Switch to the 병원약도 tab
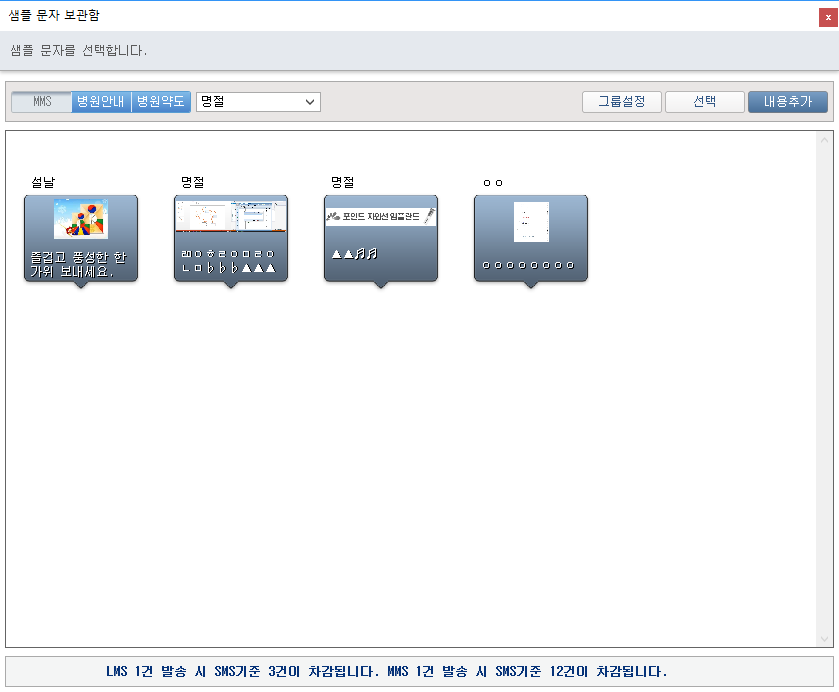 161,102
